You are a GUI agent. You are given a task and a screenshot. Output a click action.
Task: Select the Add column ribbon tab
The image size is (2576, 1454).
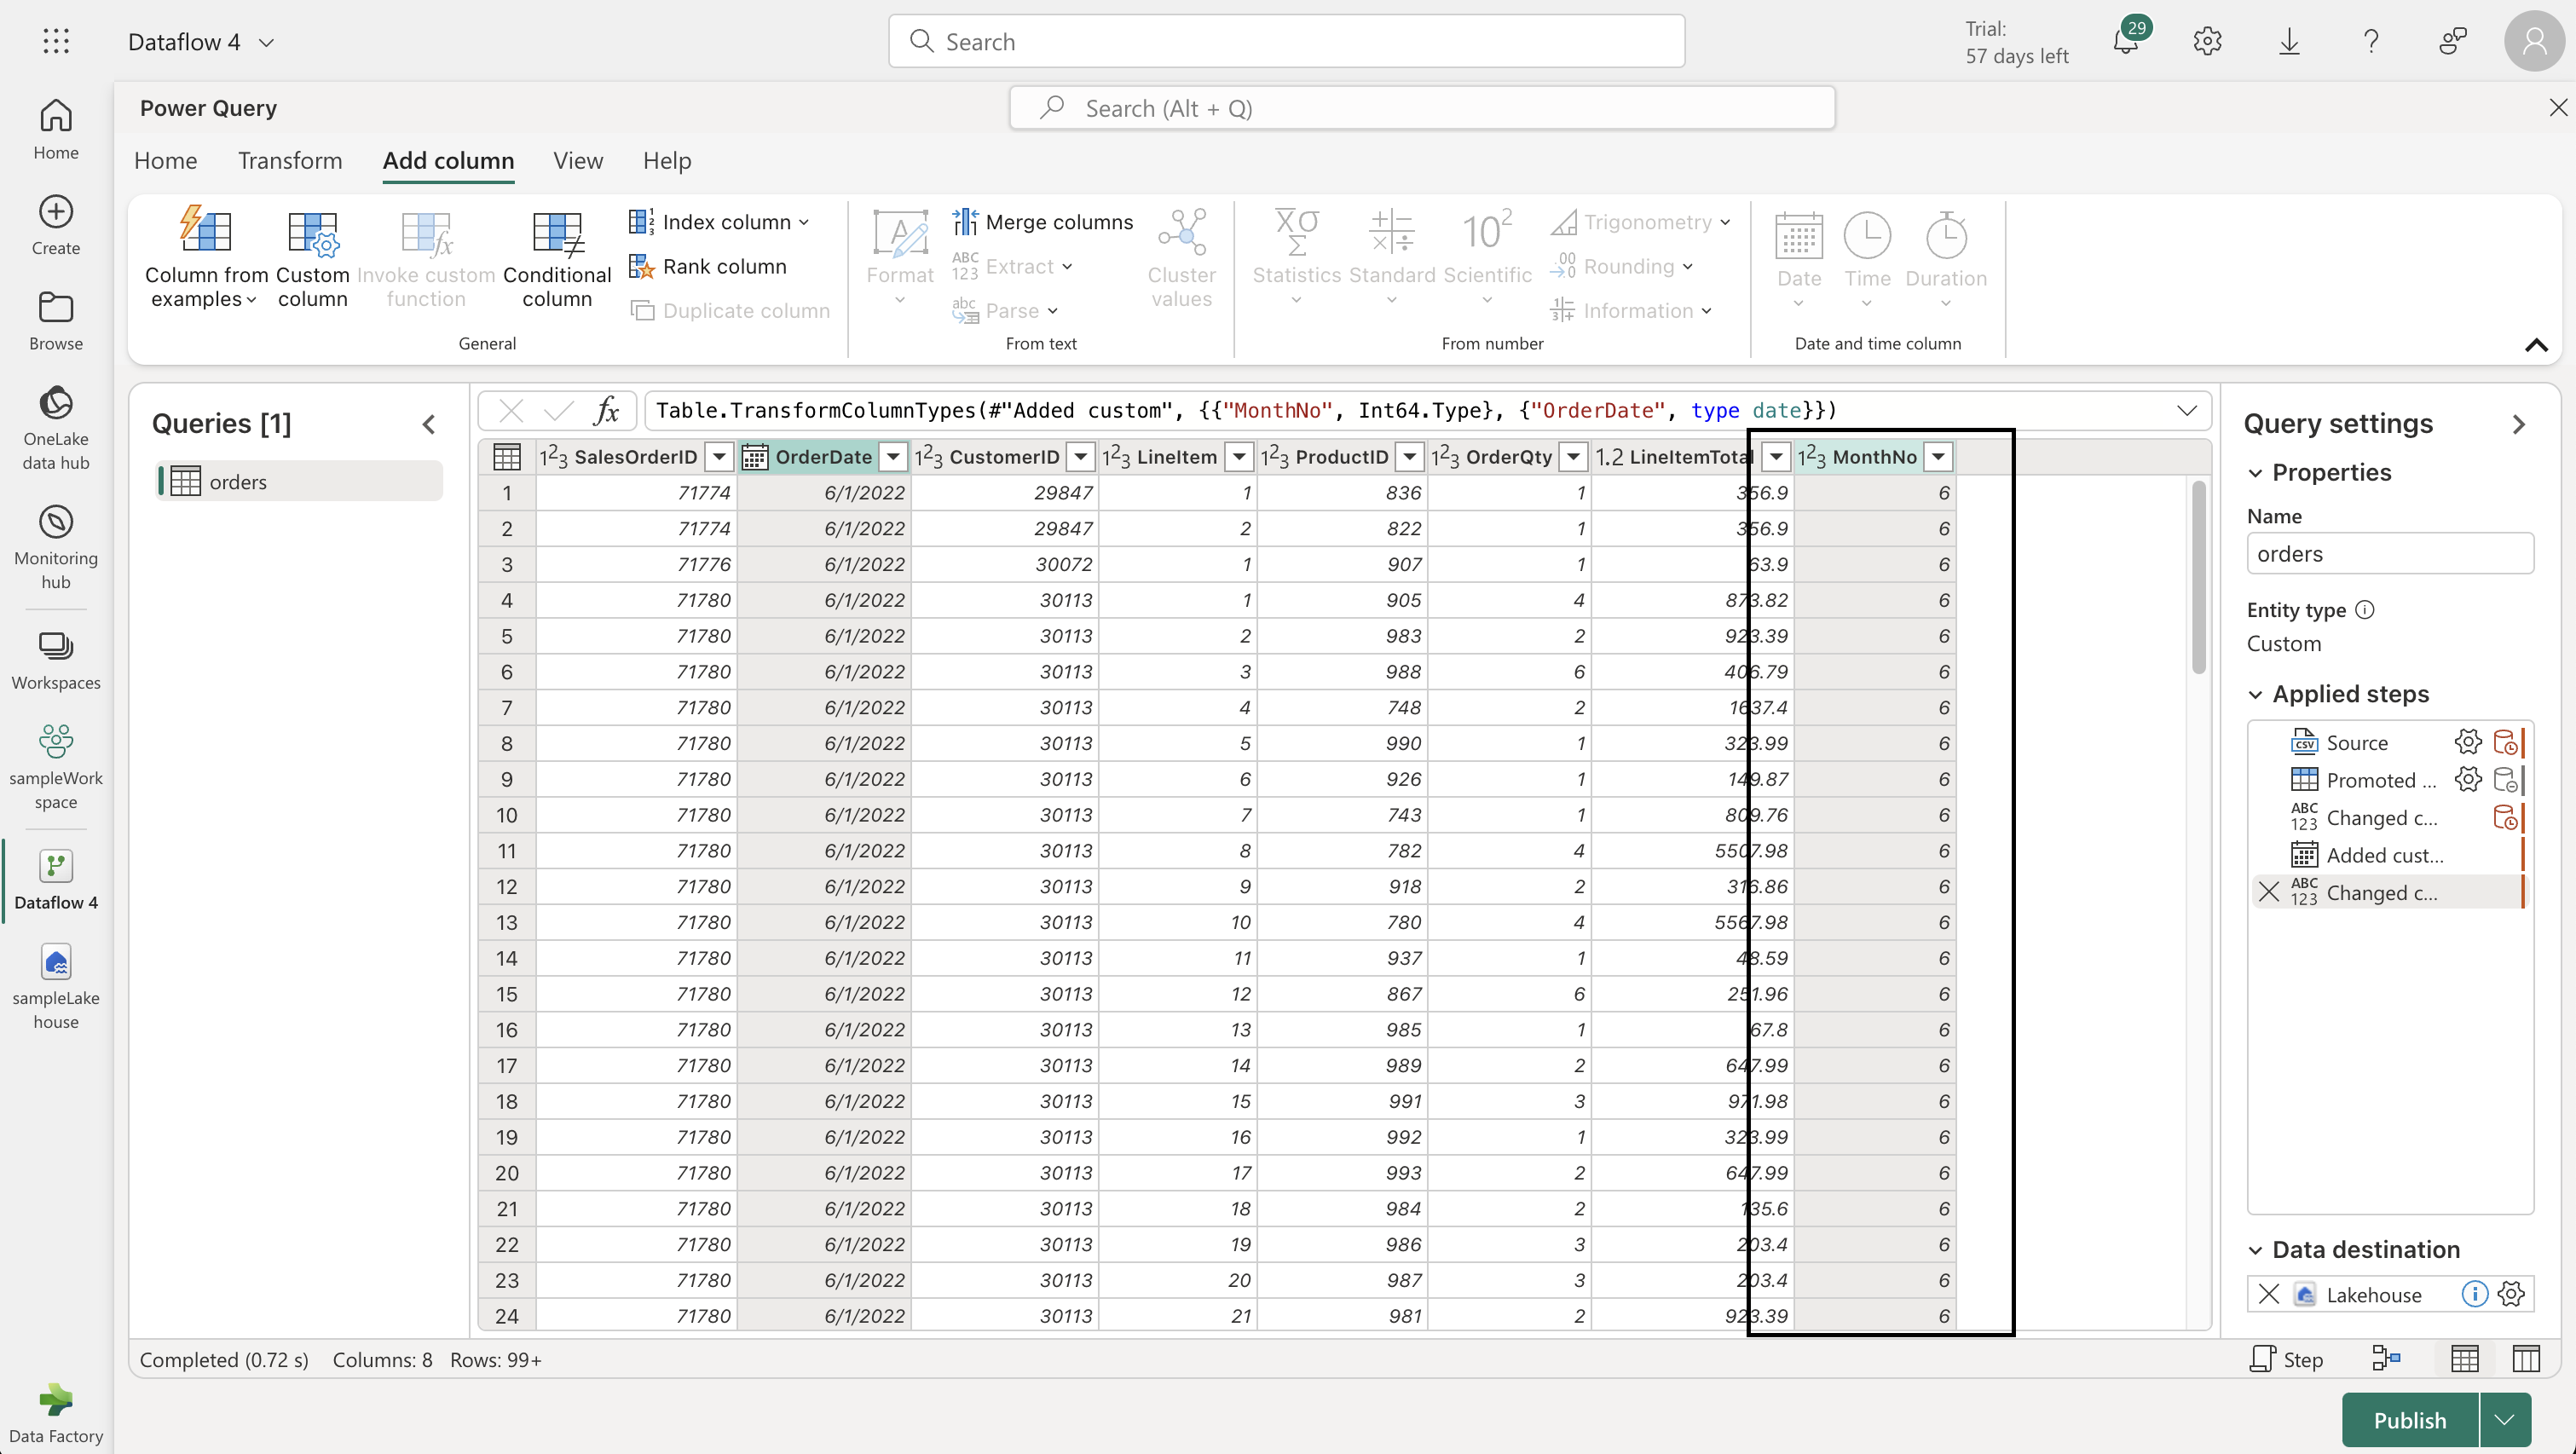click(x=448, y=160)
